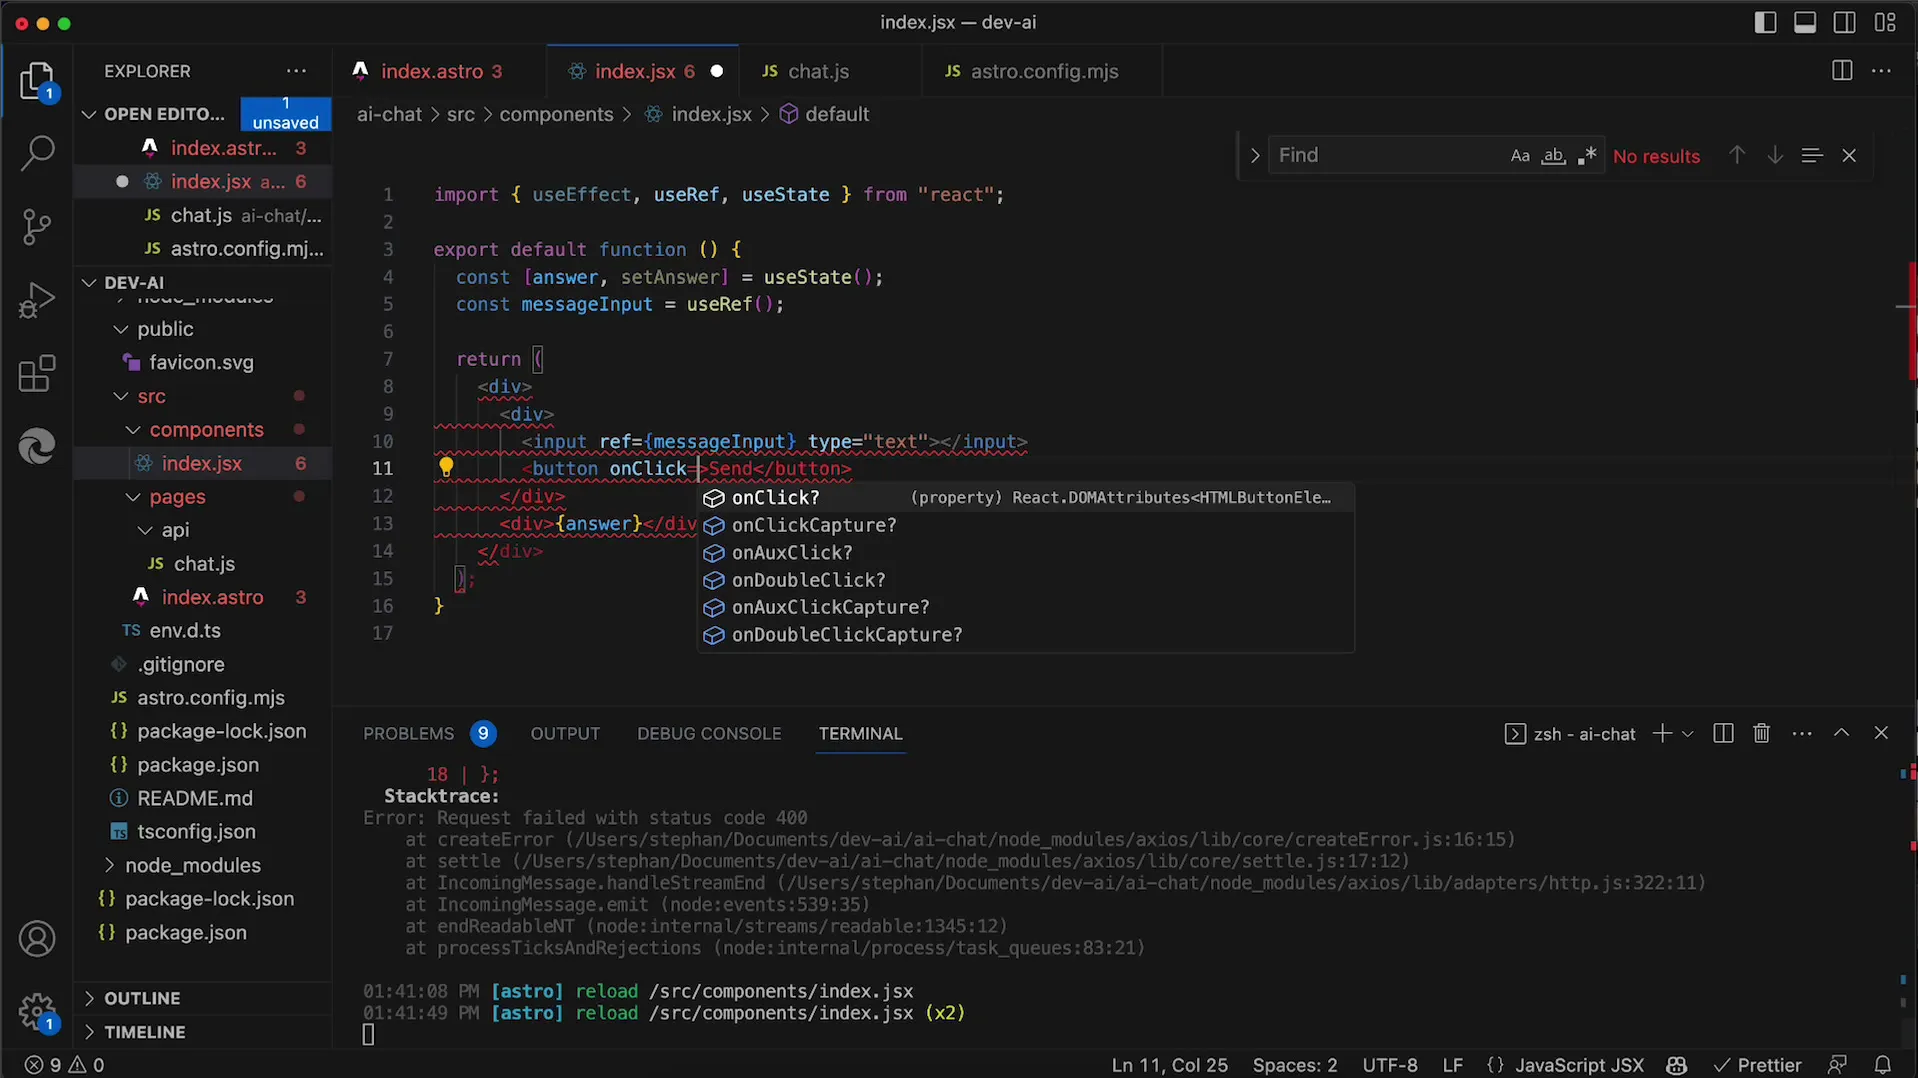Select onClickCapture? suggestion
The image size is (1918, 1078).
pos(1025,525)
